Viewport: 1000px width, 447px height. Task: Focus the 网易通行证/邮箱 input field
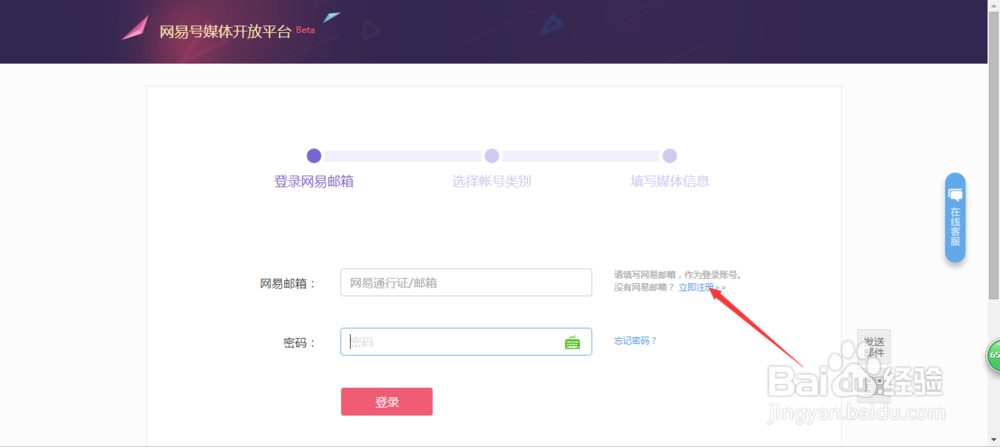[466, 282]
